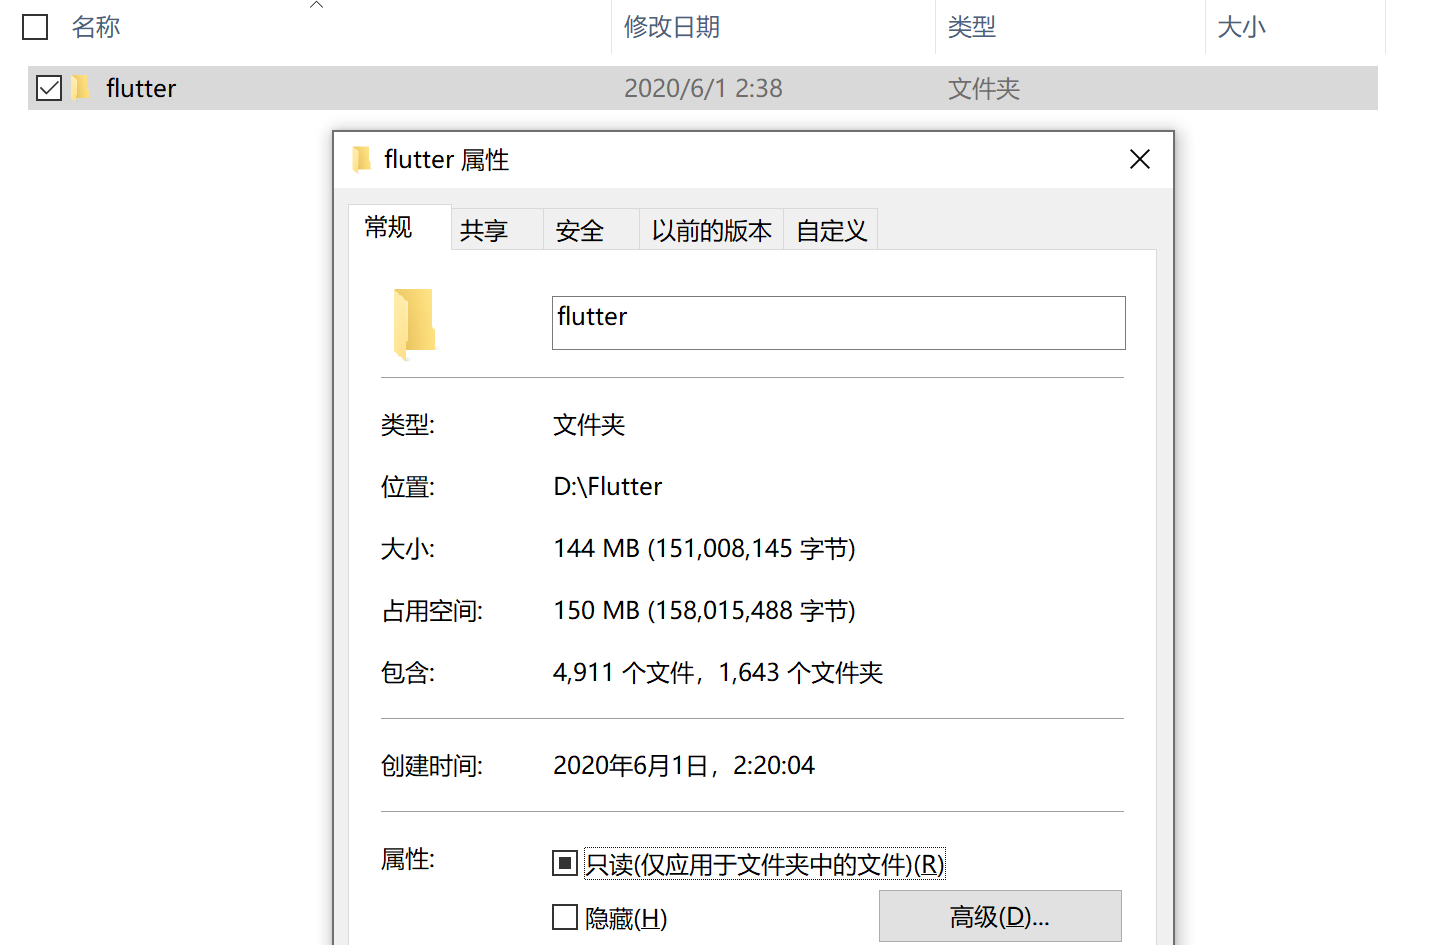Click the disk usage value 150 MB (158,015,488 字节)
The width and height of the screenshot is (1453, 945).
[x=705, y=610]
